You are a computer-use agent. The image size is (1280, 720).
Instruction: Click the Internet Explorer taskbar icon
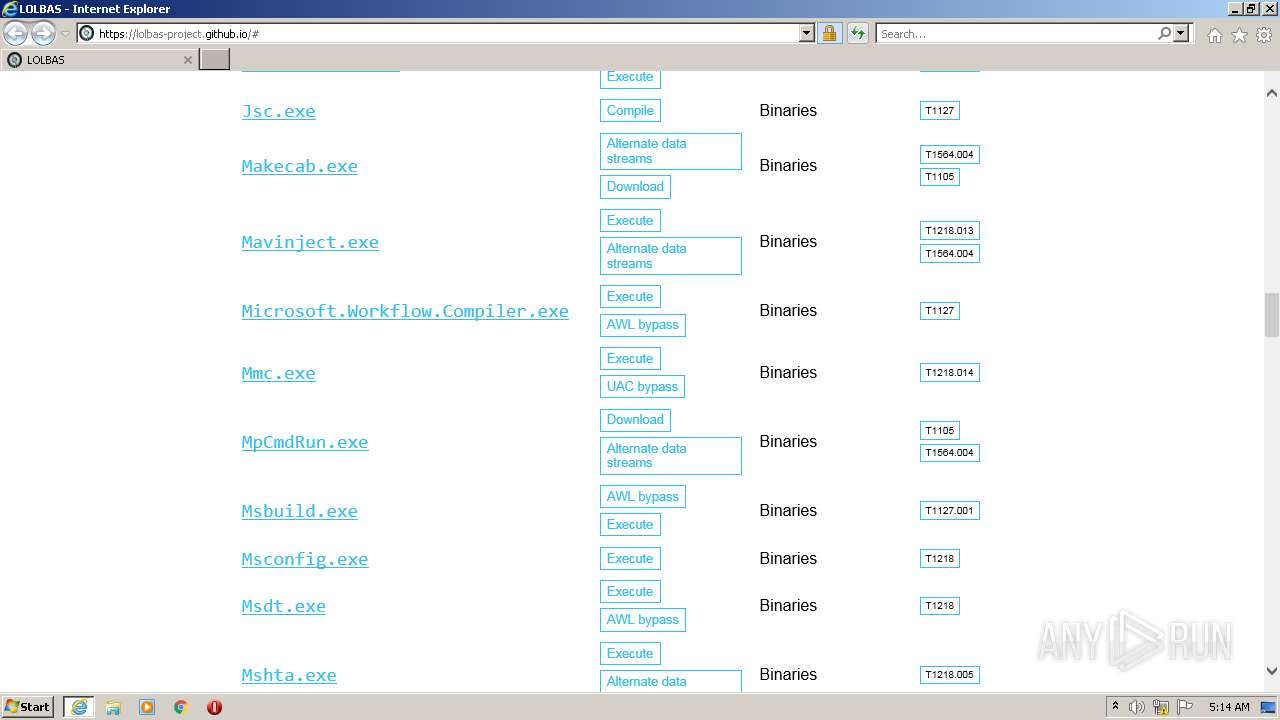pos(78,707)
